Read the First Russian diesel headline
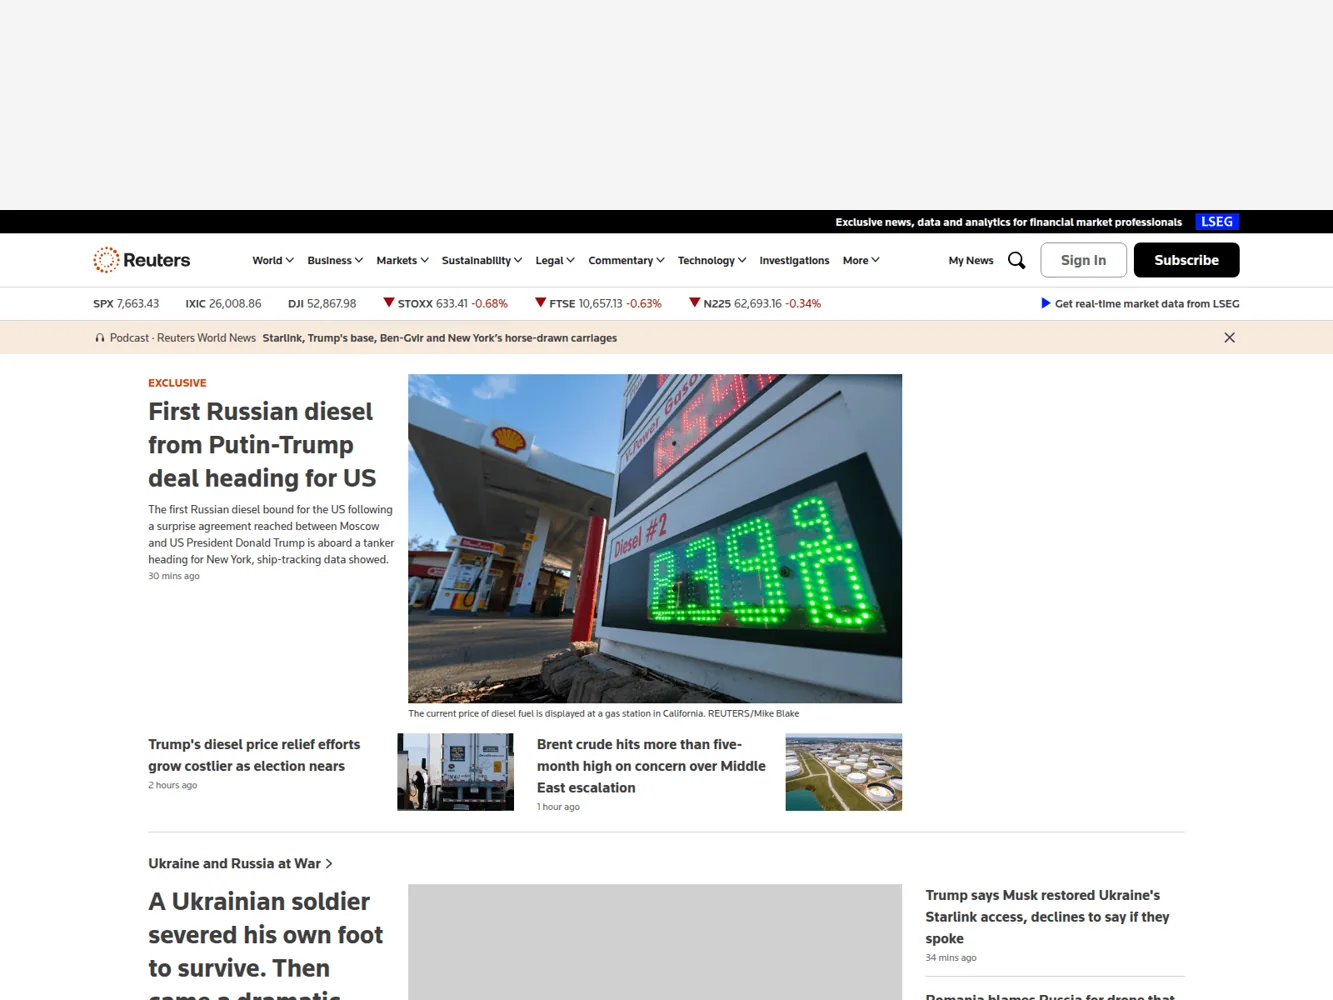 click(262, 445)
